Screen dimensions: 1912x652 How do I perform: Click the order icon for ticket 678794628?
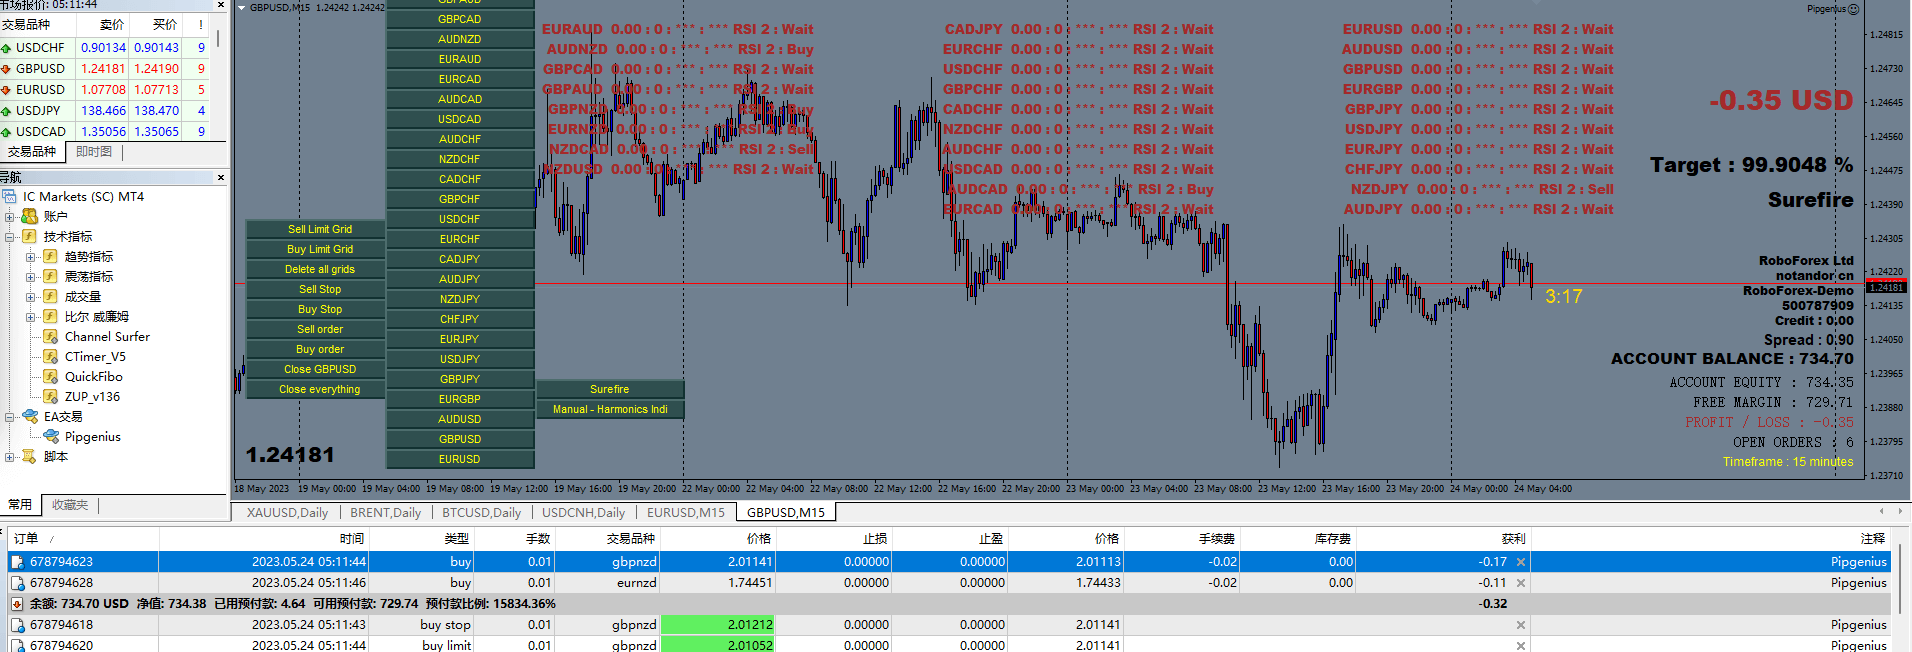[17, 583]
